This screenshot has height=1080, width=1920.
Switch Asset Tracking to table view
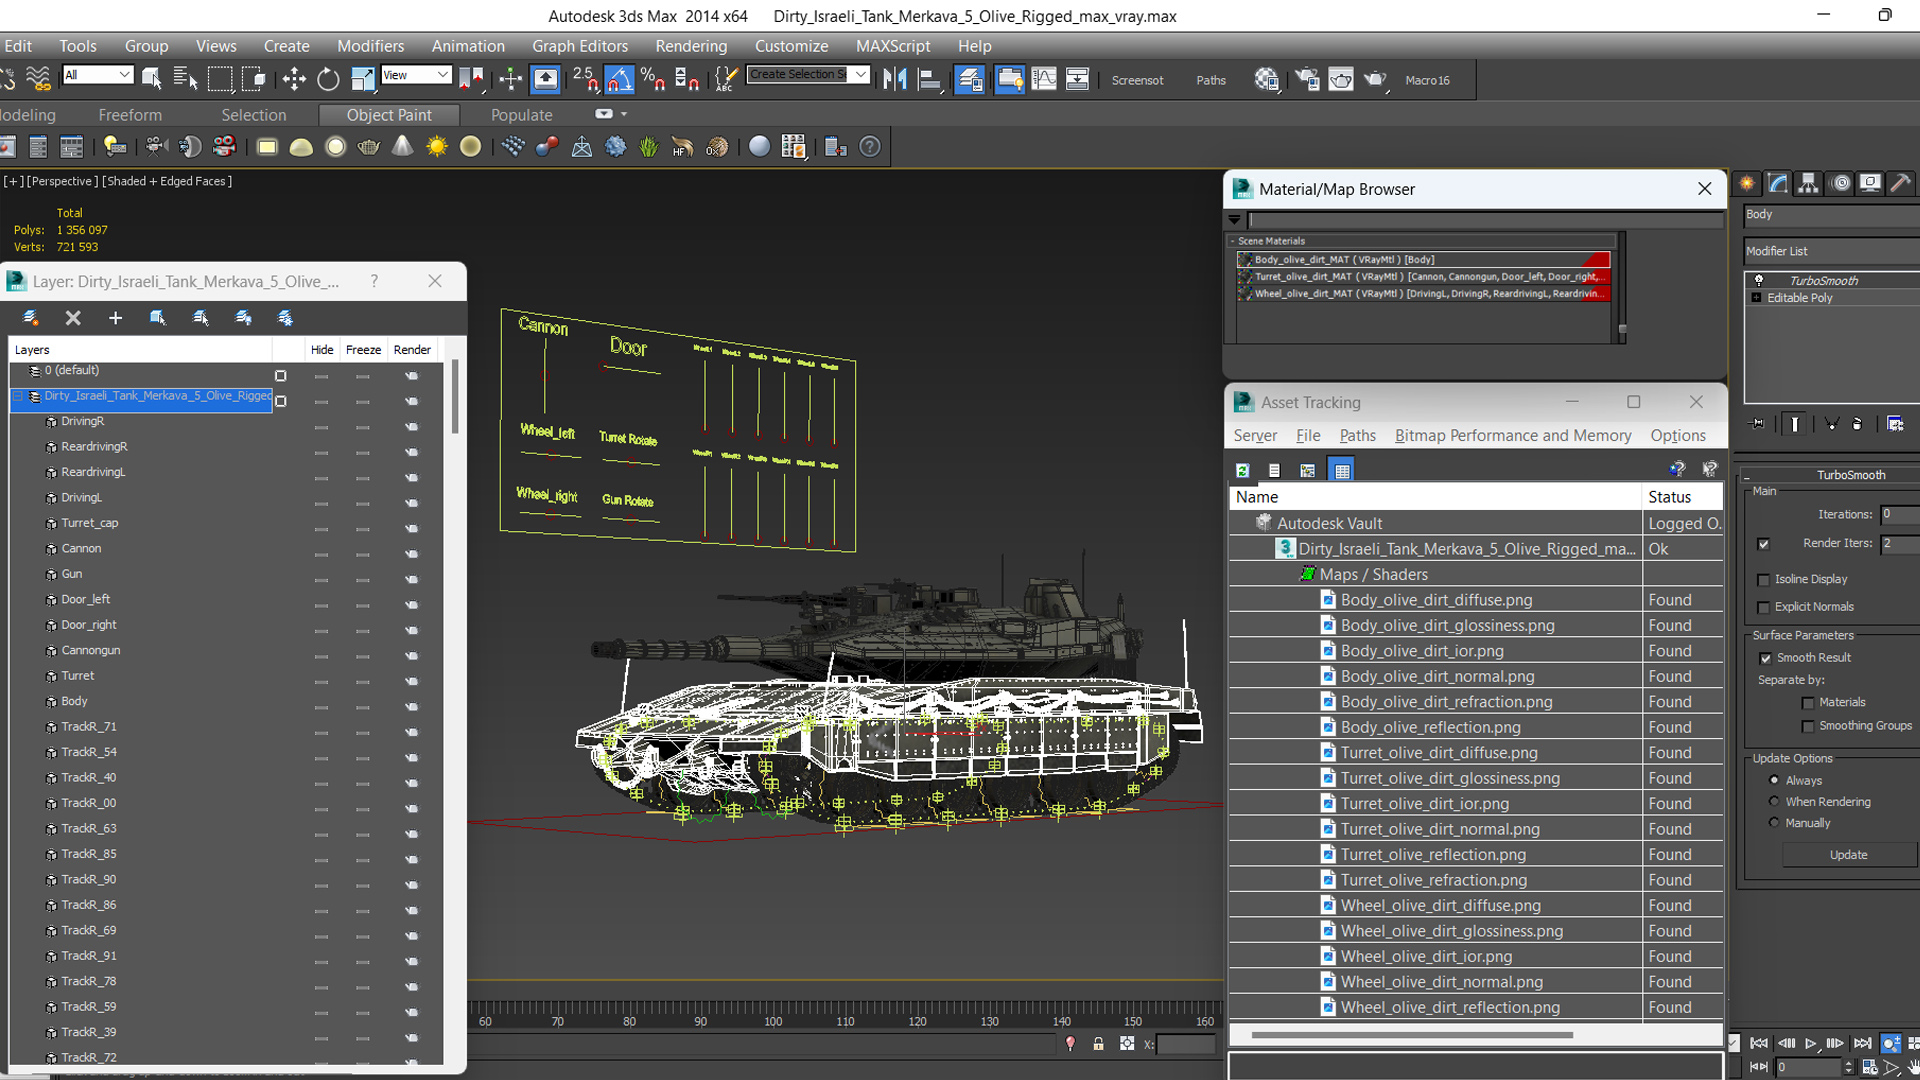tap(1342, 470)
